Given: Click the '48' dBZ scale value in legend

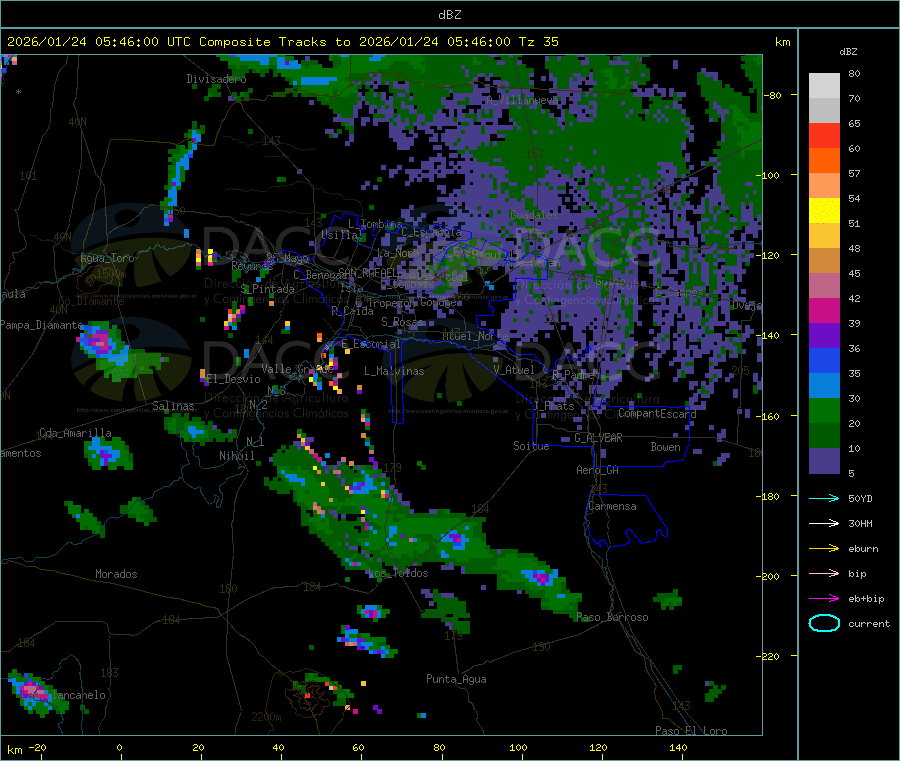Looking at the screenshot, I should 854,249.
